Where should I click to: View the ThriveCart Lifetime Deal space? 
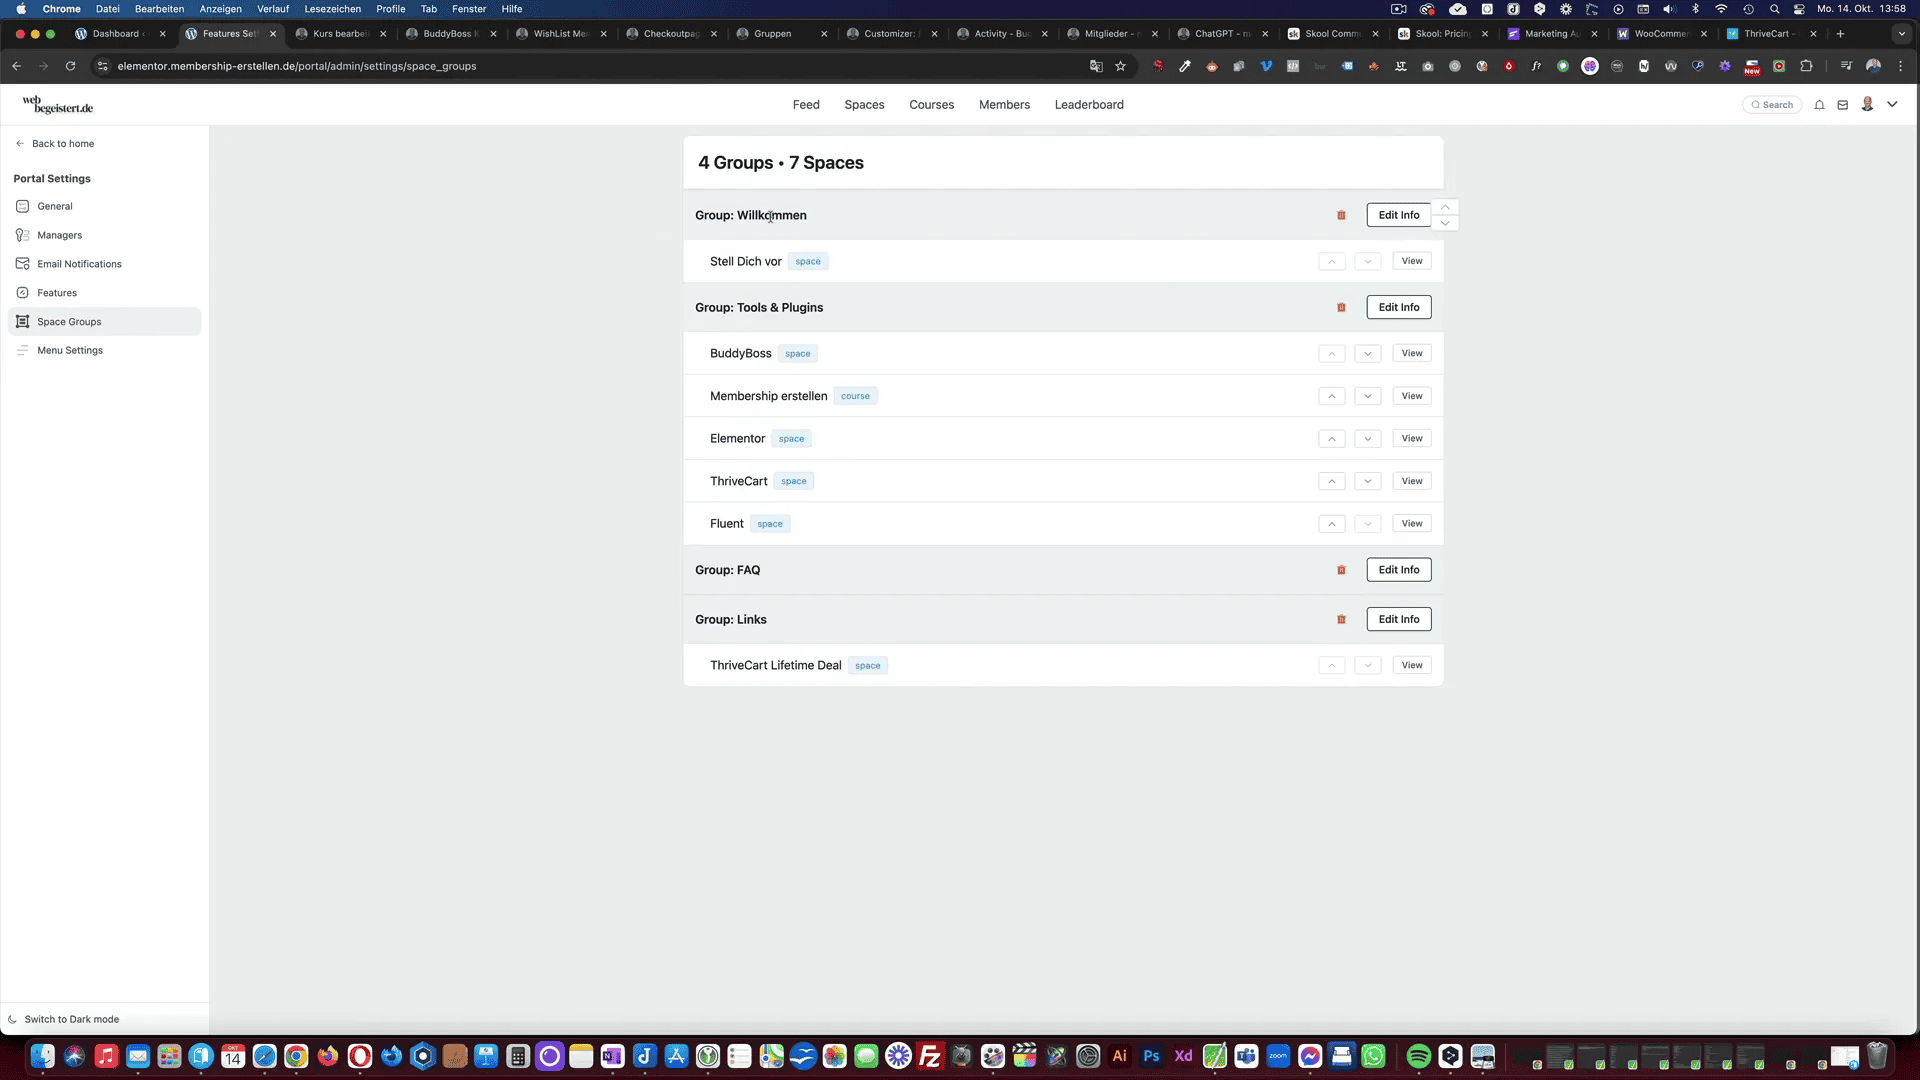(x=1412, y=665)
